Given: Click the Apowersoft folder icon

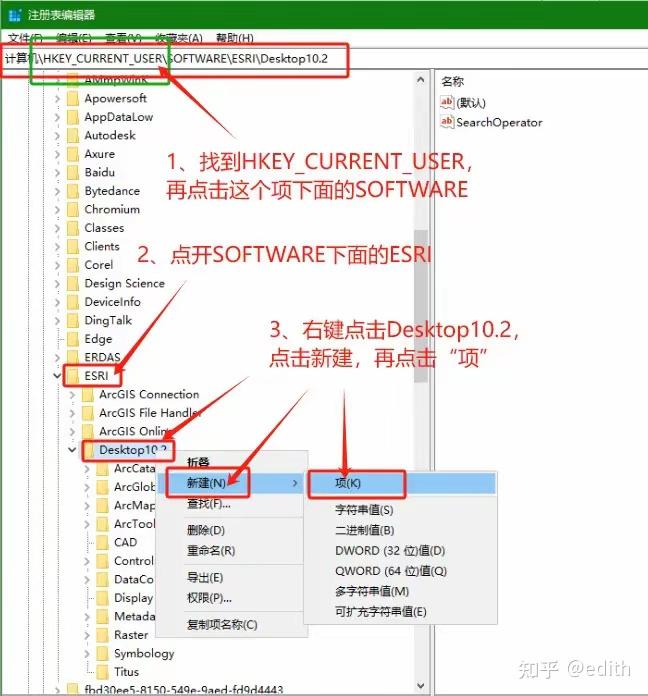Looking at the screenshot, I should [73, 99].
